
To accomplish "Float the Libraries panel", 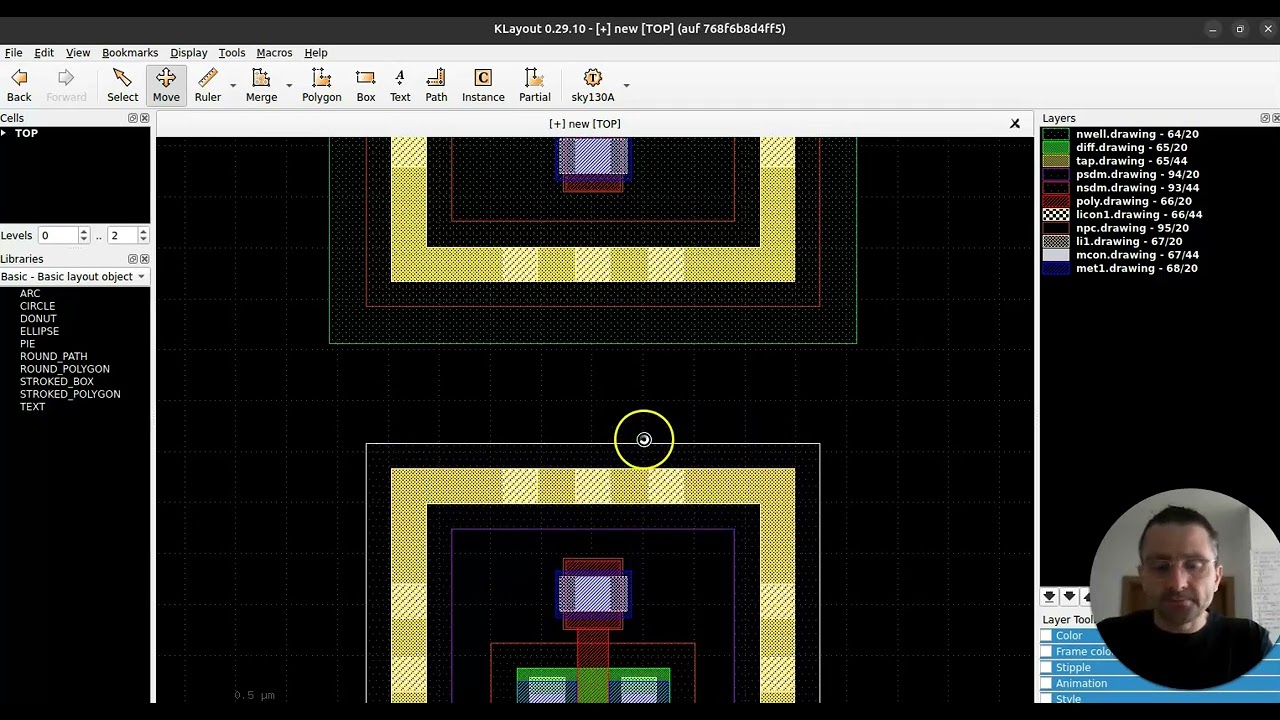I will tap(132, 259).
